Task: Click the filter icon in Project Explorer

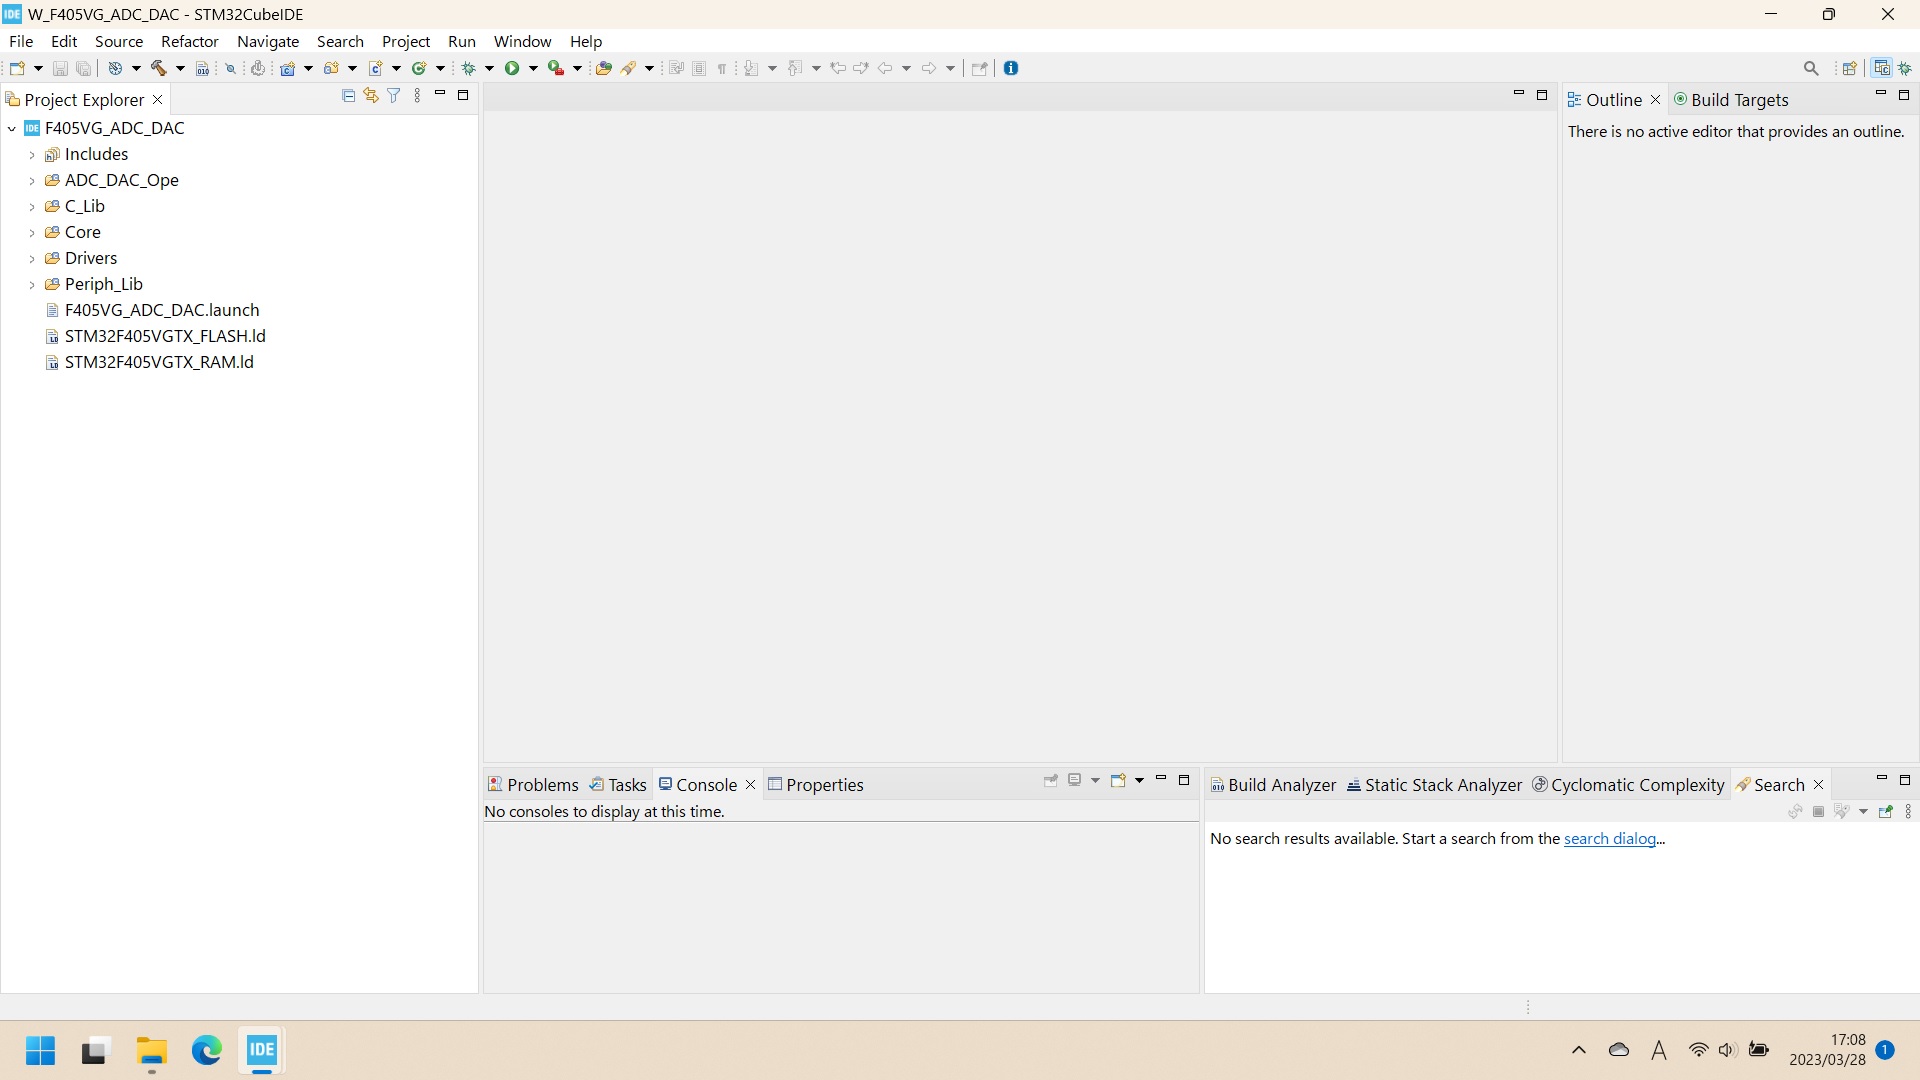Action: [x=394, y=94]
